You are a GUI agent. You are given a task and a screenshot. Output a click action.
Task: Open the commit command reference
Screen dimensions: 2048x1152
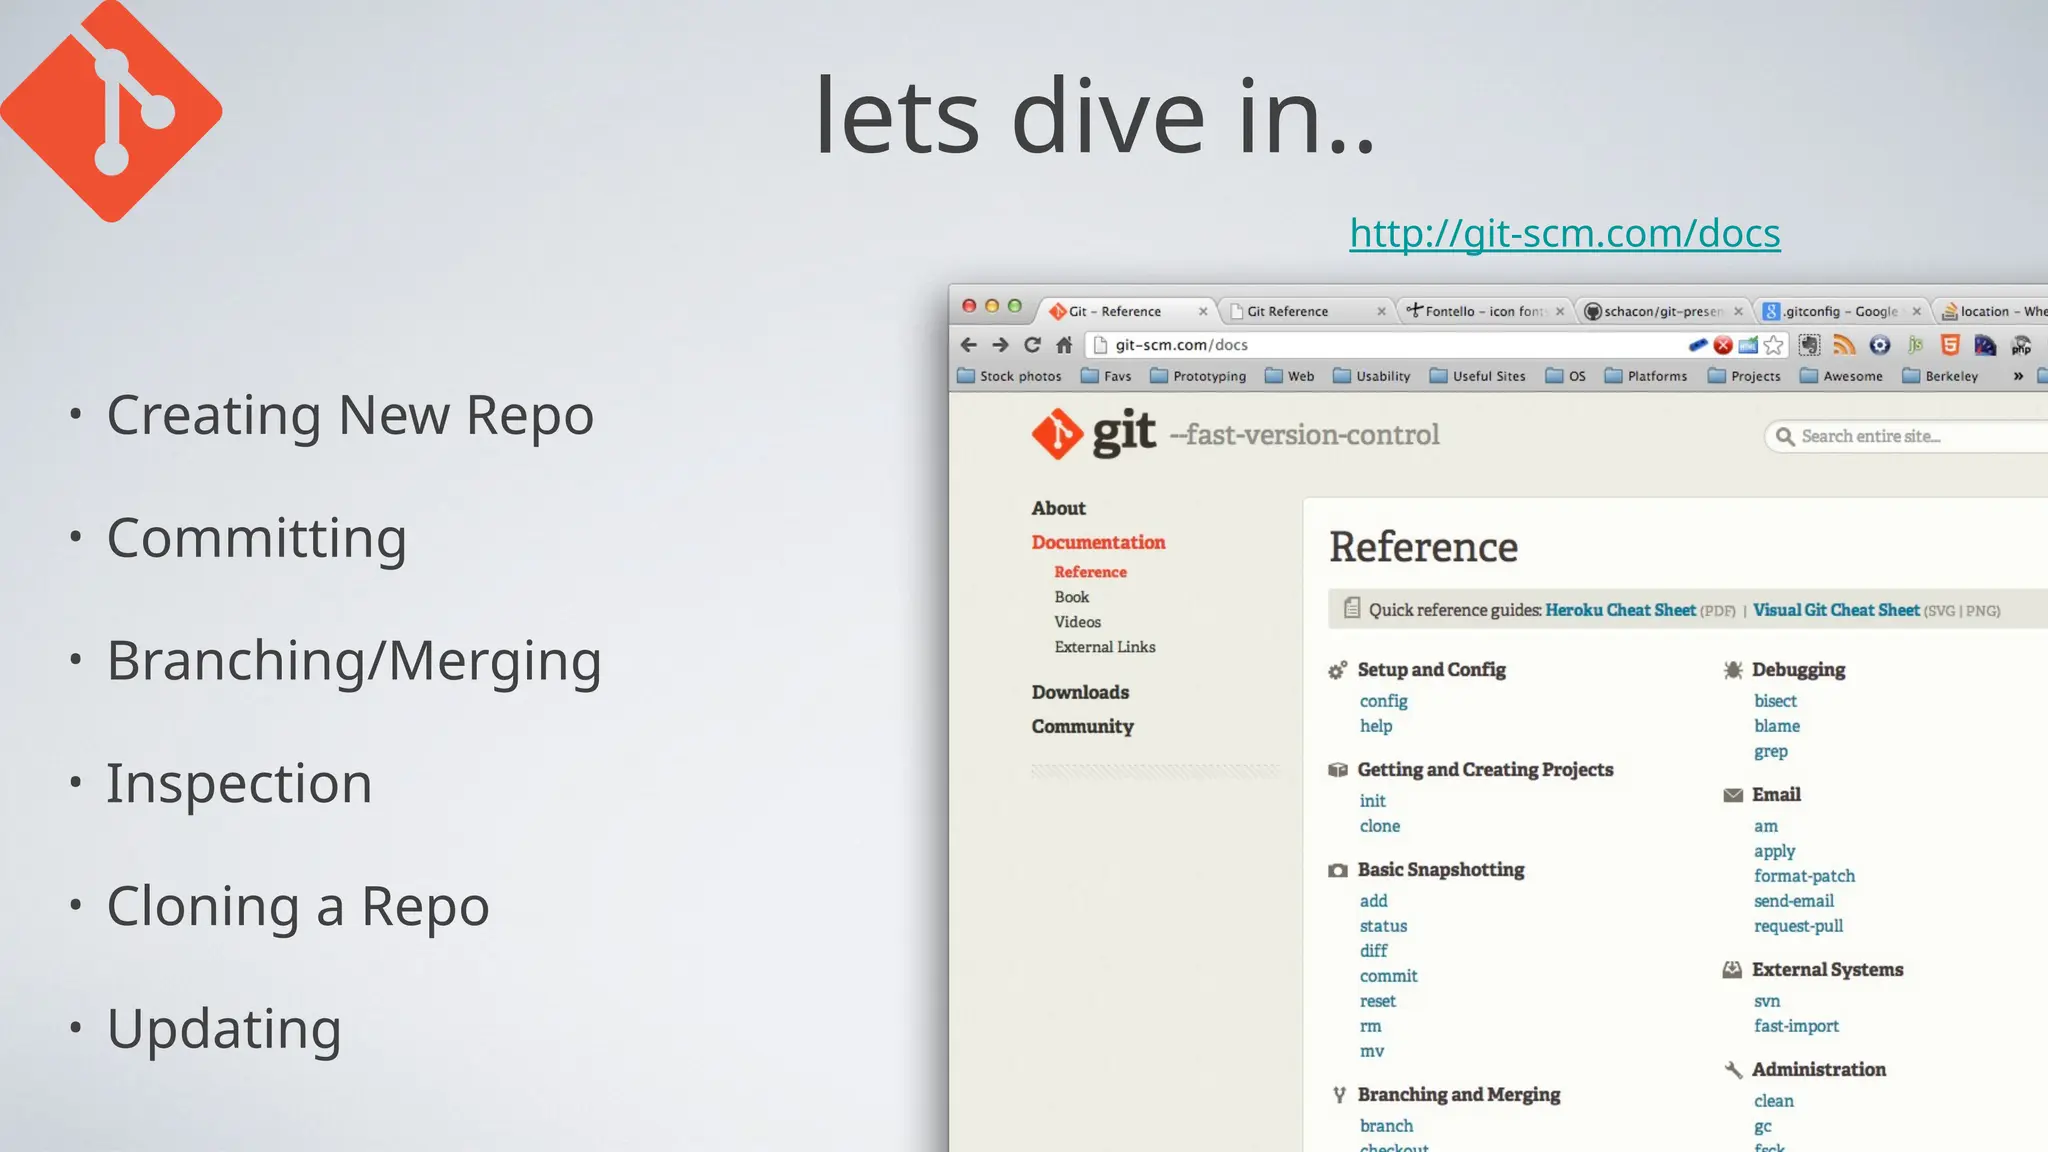point(1388,976)
